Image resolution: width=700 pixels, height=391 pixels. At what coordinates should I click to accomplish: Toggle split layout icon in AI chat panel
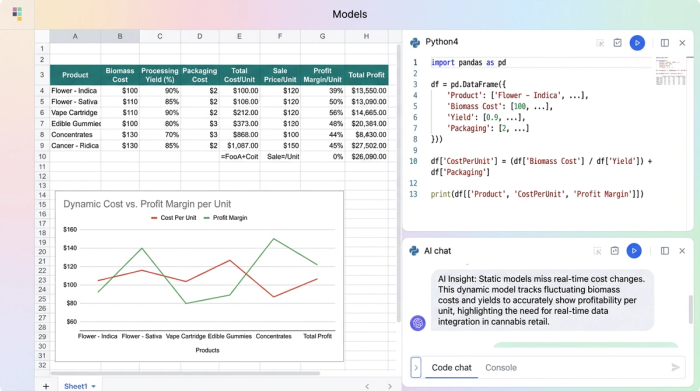(665, 251)
